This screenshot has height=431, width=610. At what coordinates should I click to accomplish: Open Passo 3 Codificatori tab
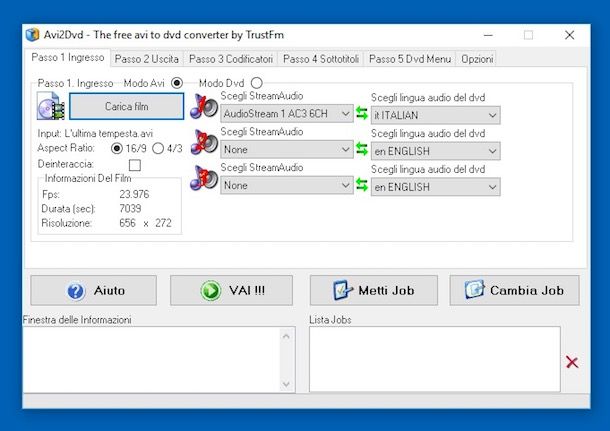click(231, 59)
